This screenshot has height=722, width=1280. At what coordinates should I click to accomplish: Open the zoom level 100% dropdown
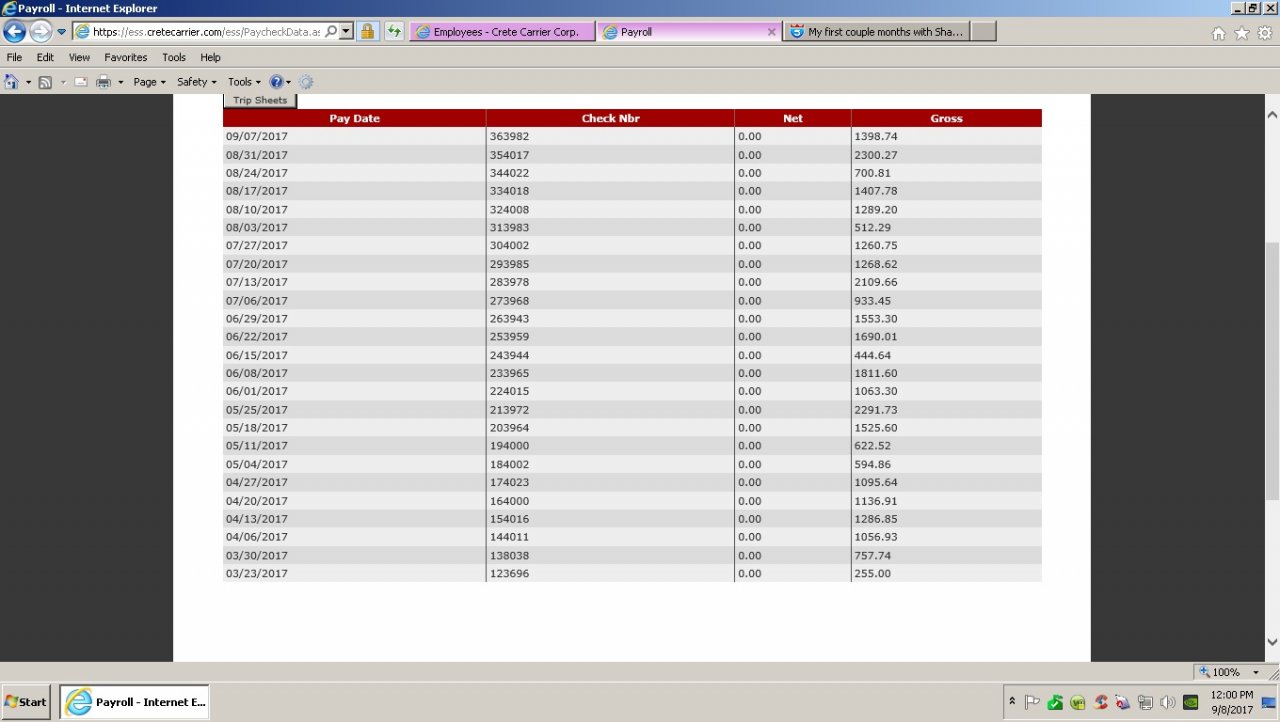(1256, 673)
